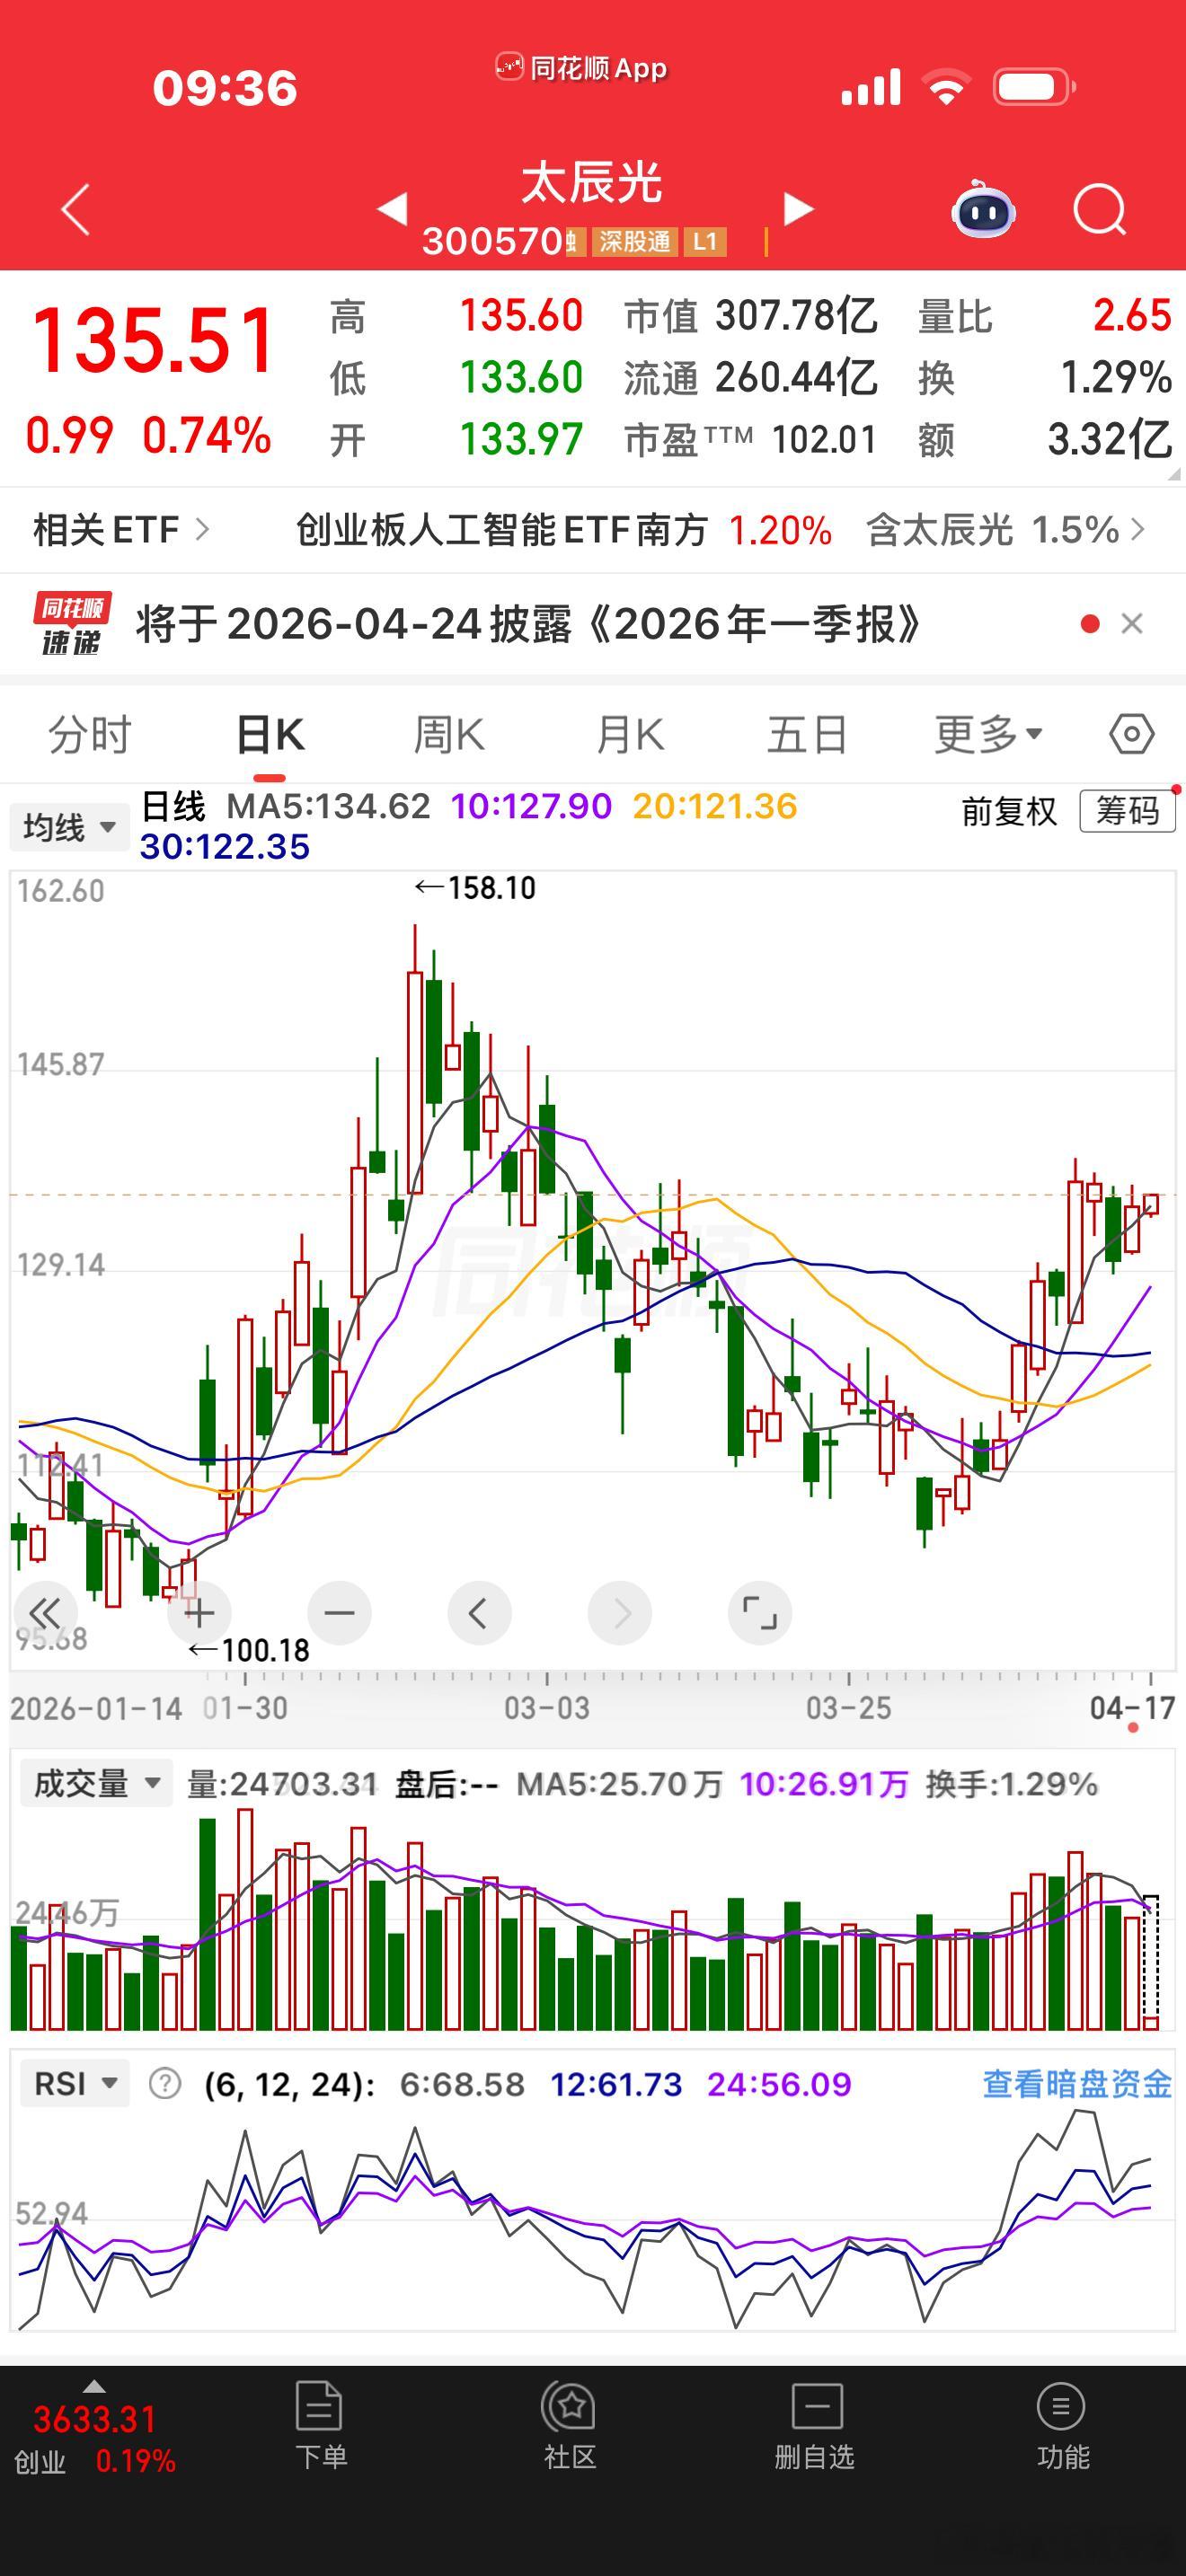The image size is (1186, 2576).
Task: Tap the 深股通 badge
Action: [635, 242]
